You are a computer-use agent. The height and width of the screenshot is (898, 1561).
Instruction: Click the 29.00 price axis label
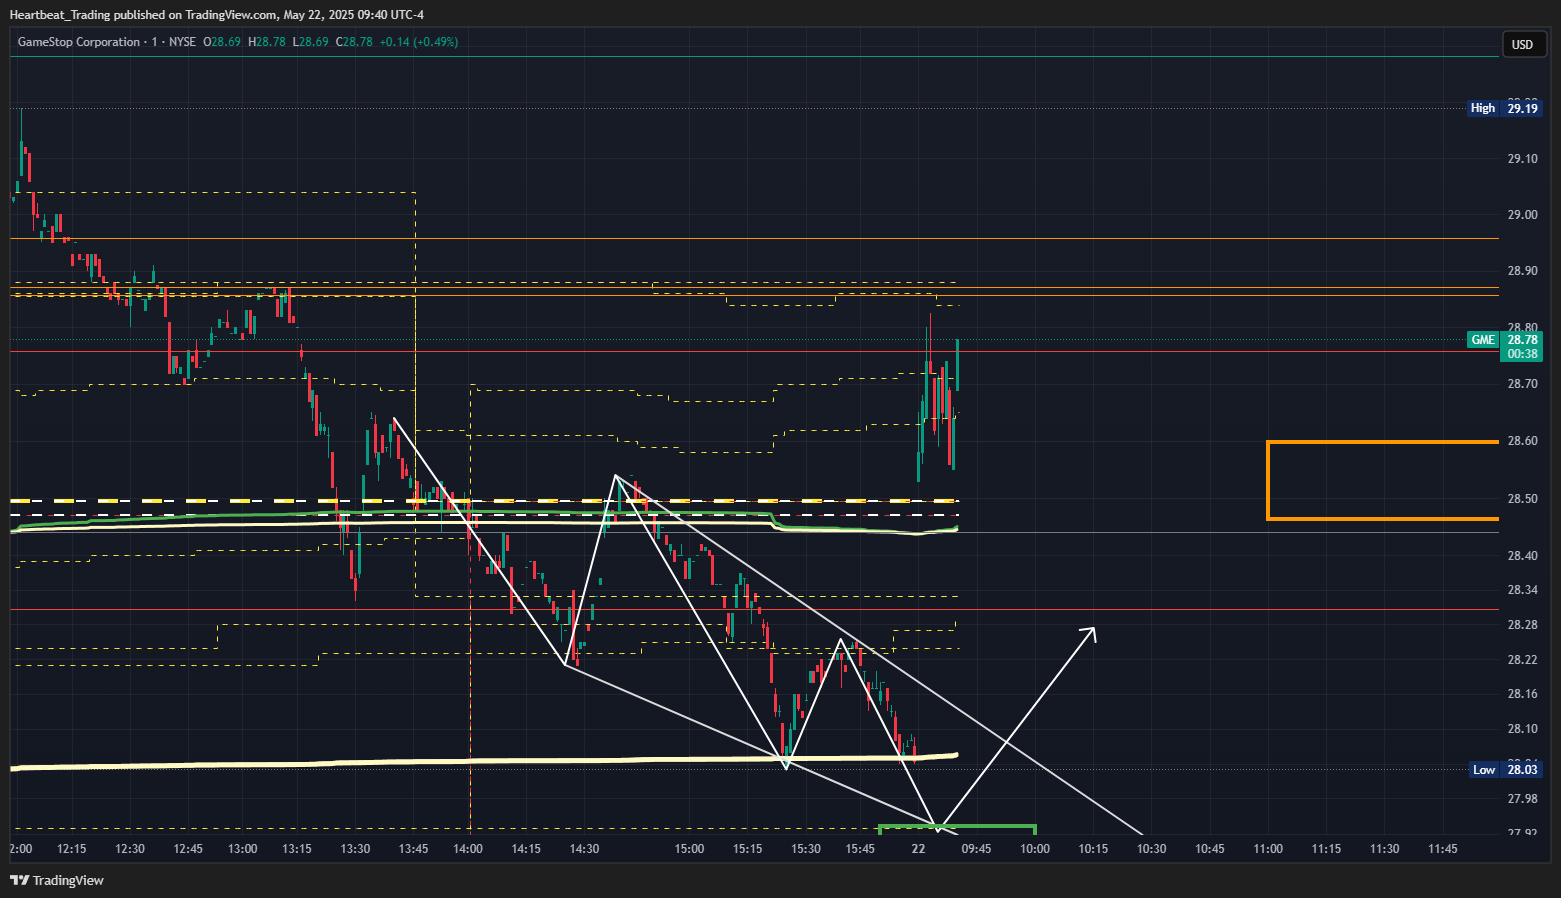(x=1522, y=215)
